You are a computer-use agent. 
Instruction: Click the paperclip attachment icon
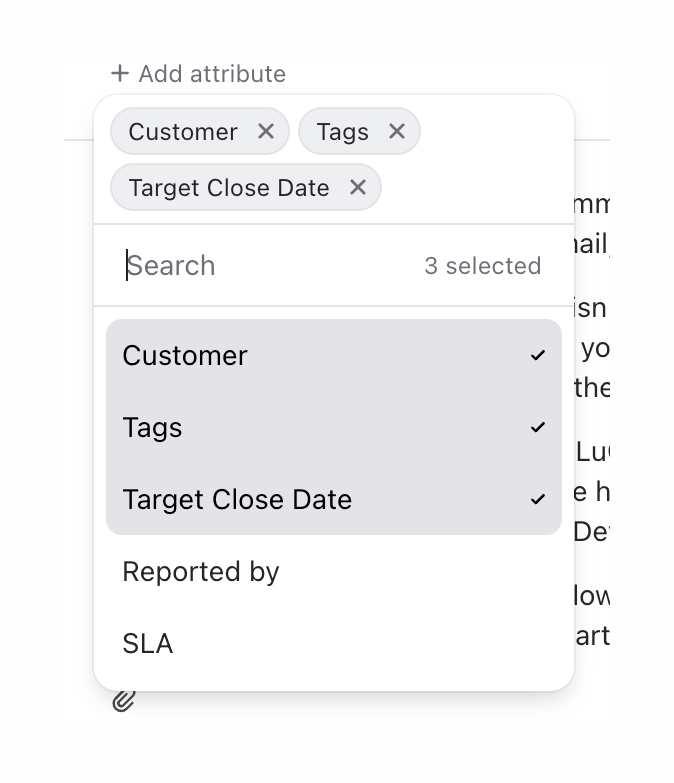click(x=123, y=700)
